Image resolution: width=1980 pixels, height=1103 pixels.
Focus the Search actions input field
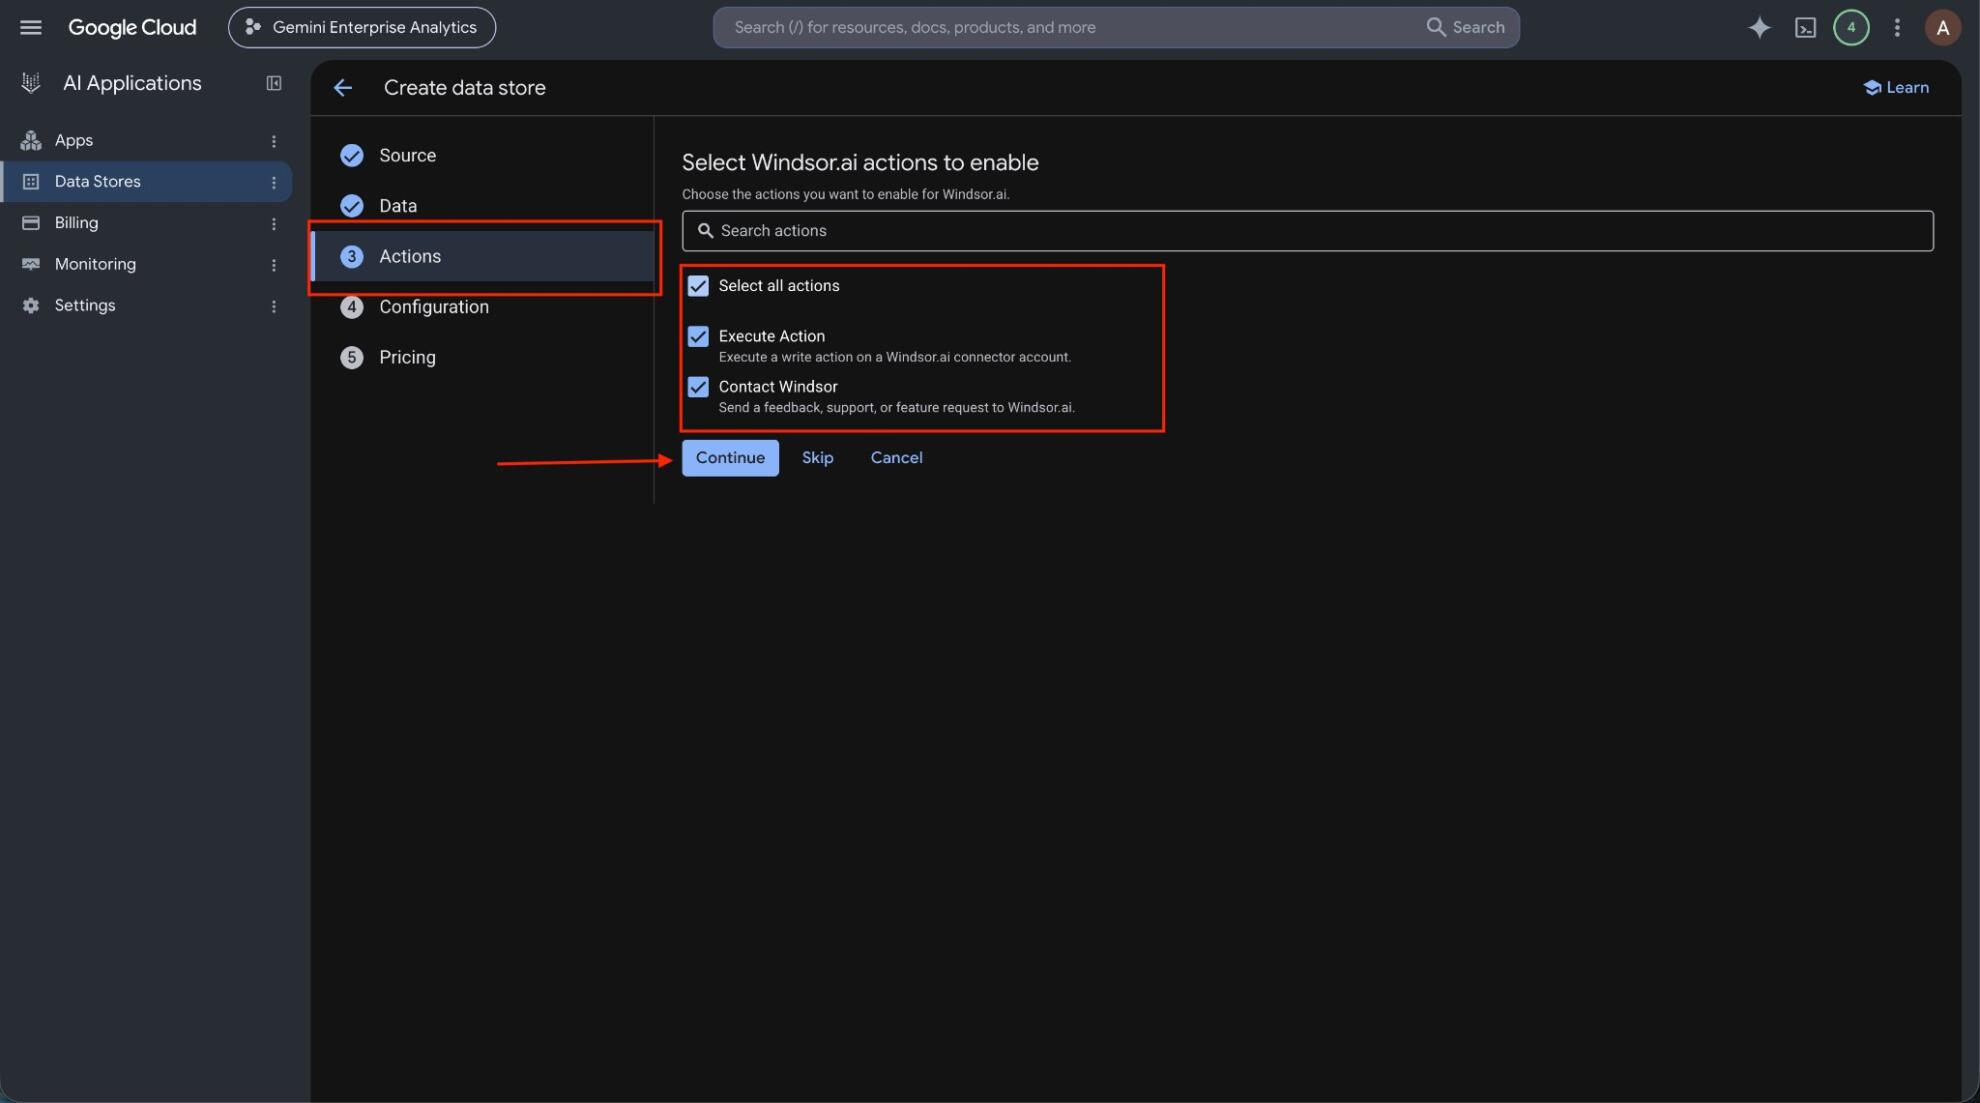click(1307, 230)
